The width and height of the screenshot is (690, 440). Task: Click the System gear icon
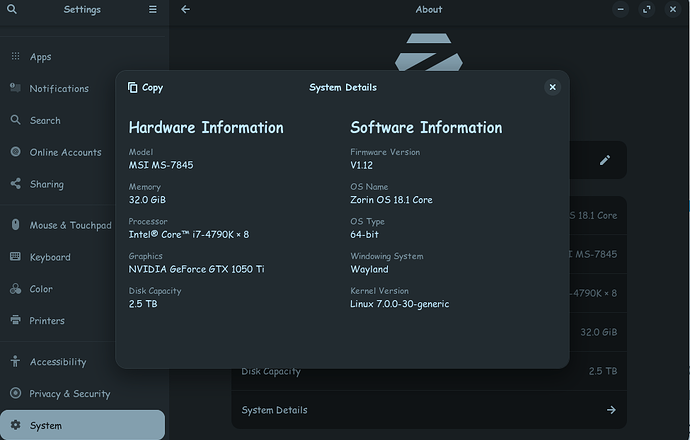15,425
